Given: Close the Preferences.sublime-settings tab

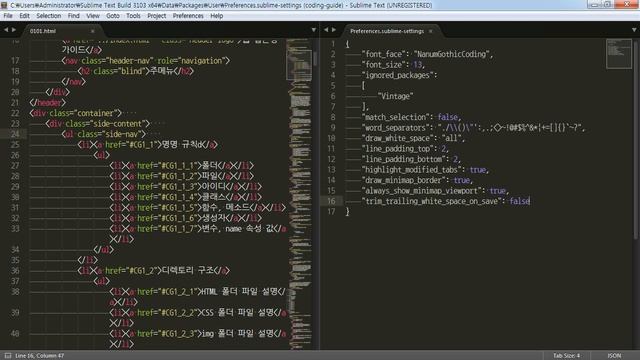Looking at the screenshot, I should coord(430,31).
